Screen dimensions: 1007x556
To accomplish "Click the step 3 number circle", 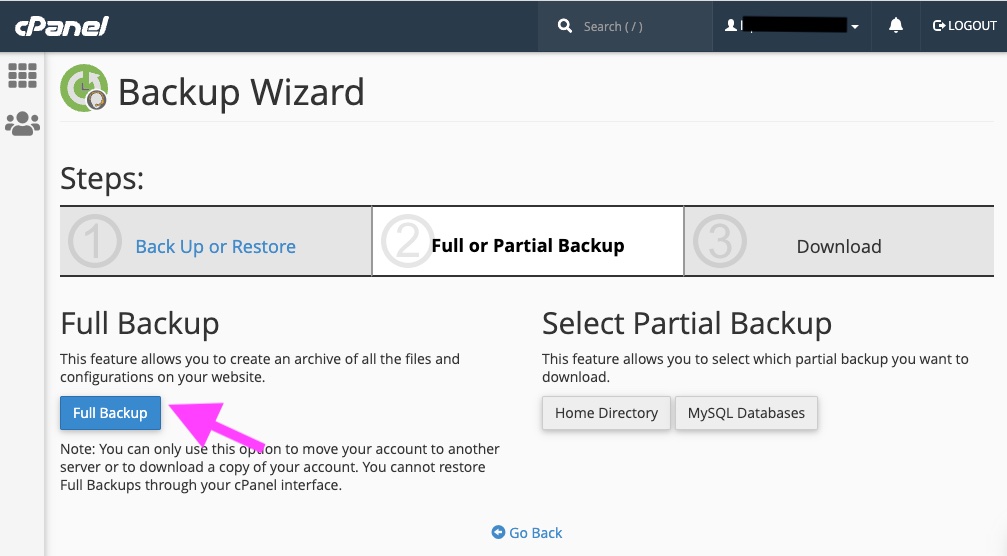I will [719, 243].
